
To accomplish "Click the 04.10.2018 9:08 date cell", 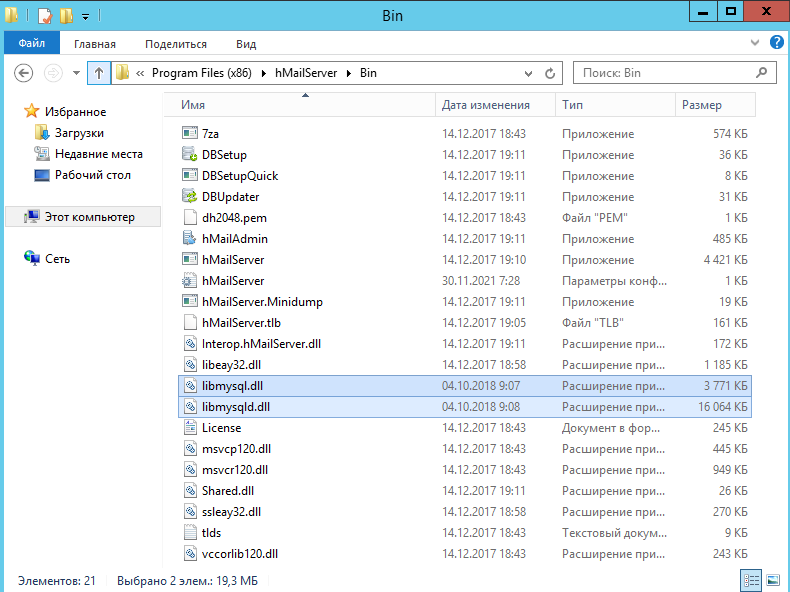I will [x=481, y=407].
